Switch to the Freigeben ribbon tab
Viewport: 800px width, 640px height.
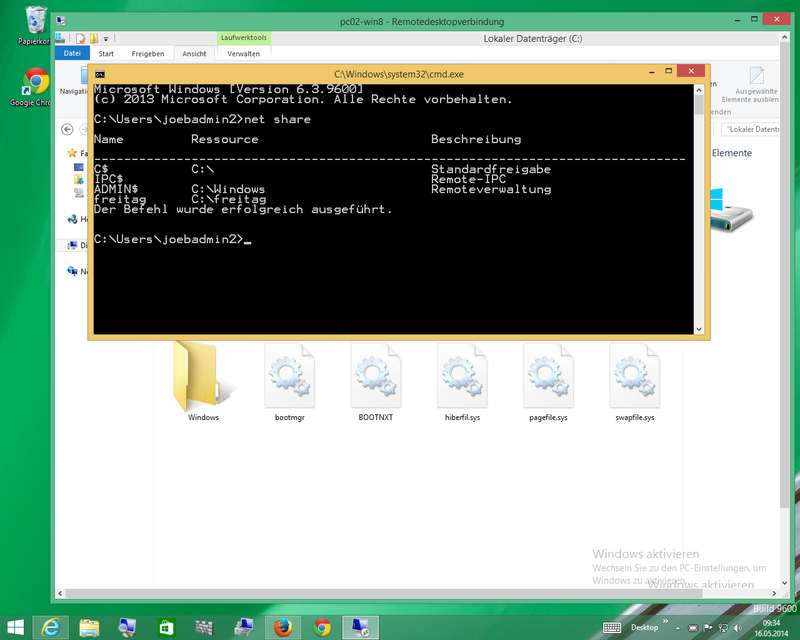click(147, 54)
